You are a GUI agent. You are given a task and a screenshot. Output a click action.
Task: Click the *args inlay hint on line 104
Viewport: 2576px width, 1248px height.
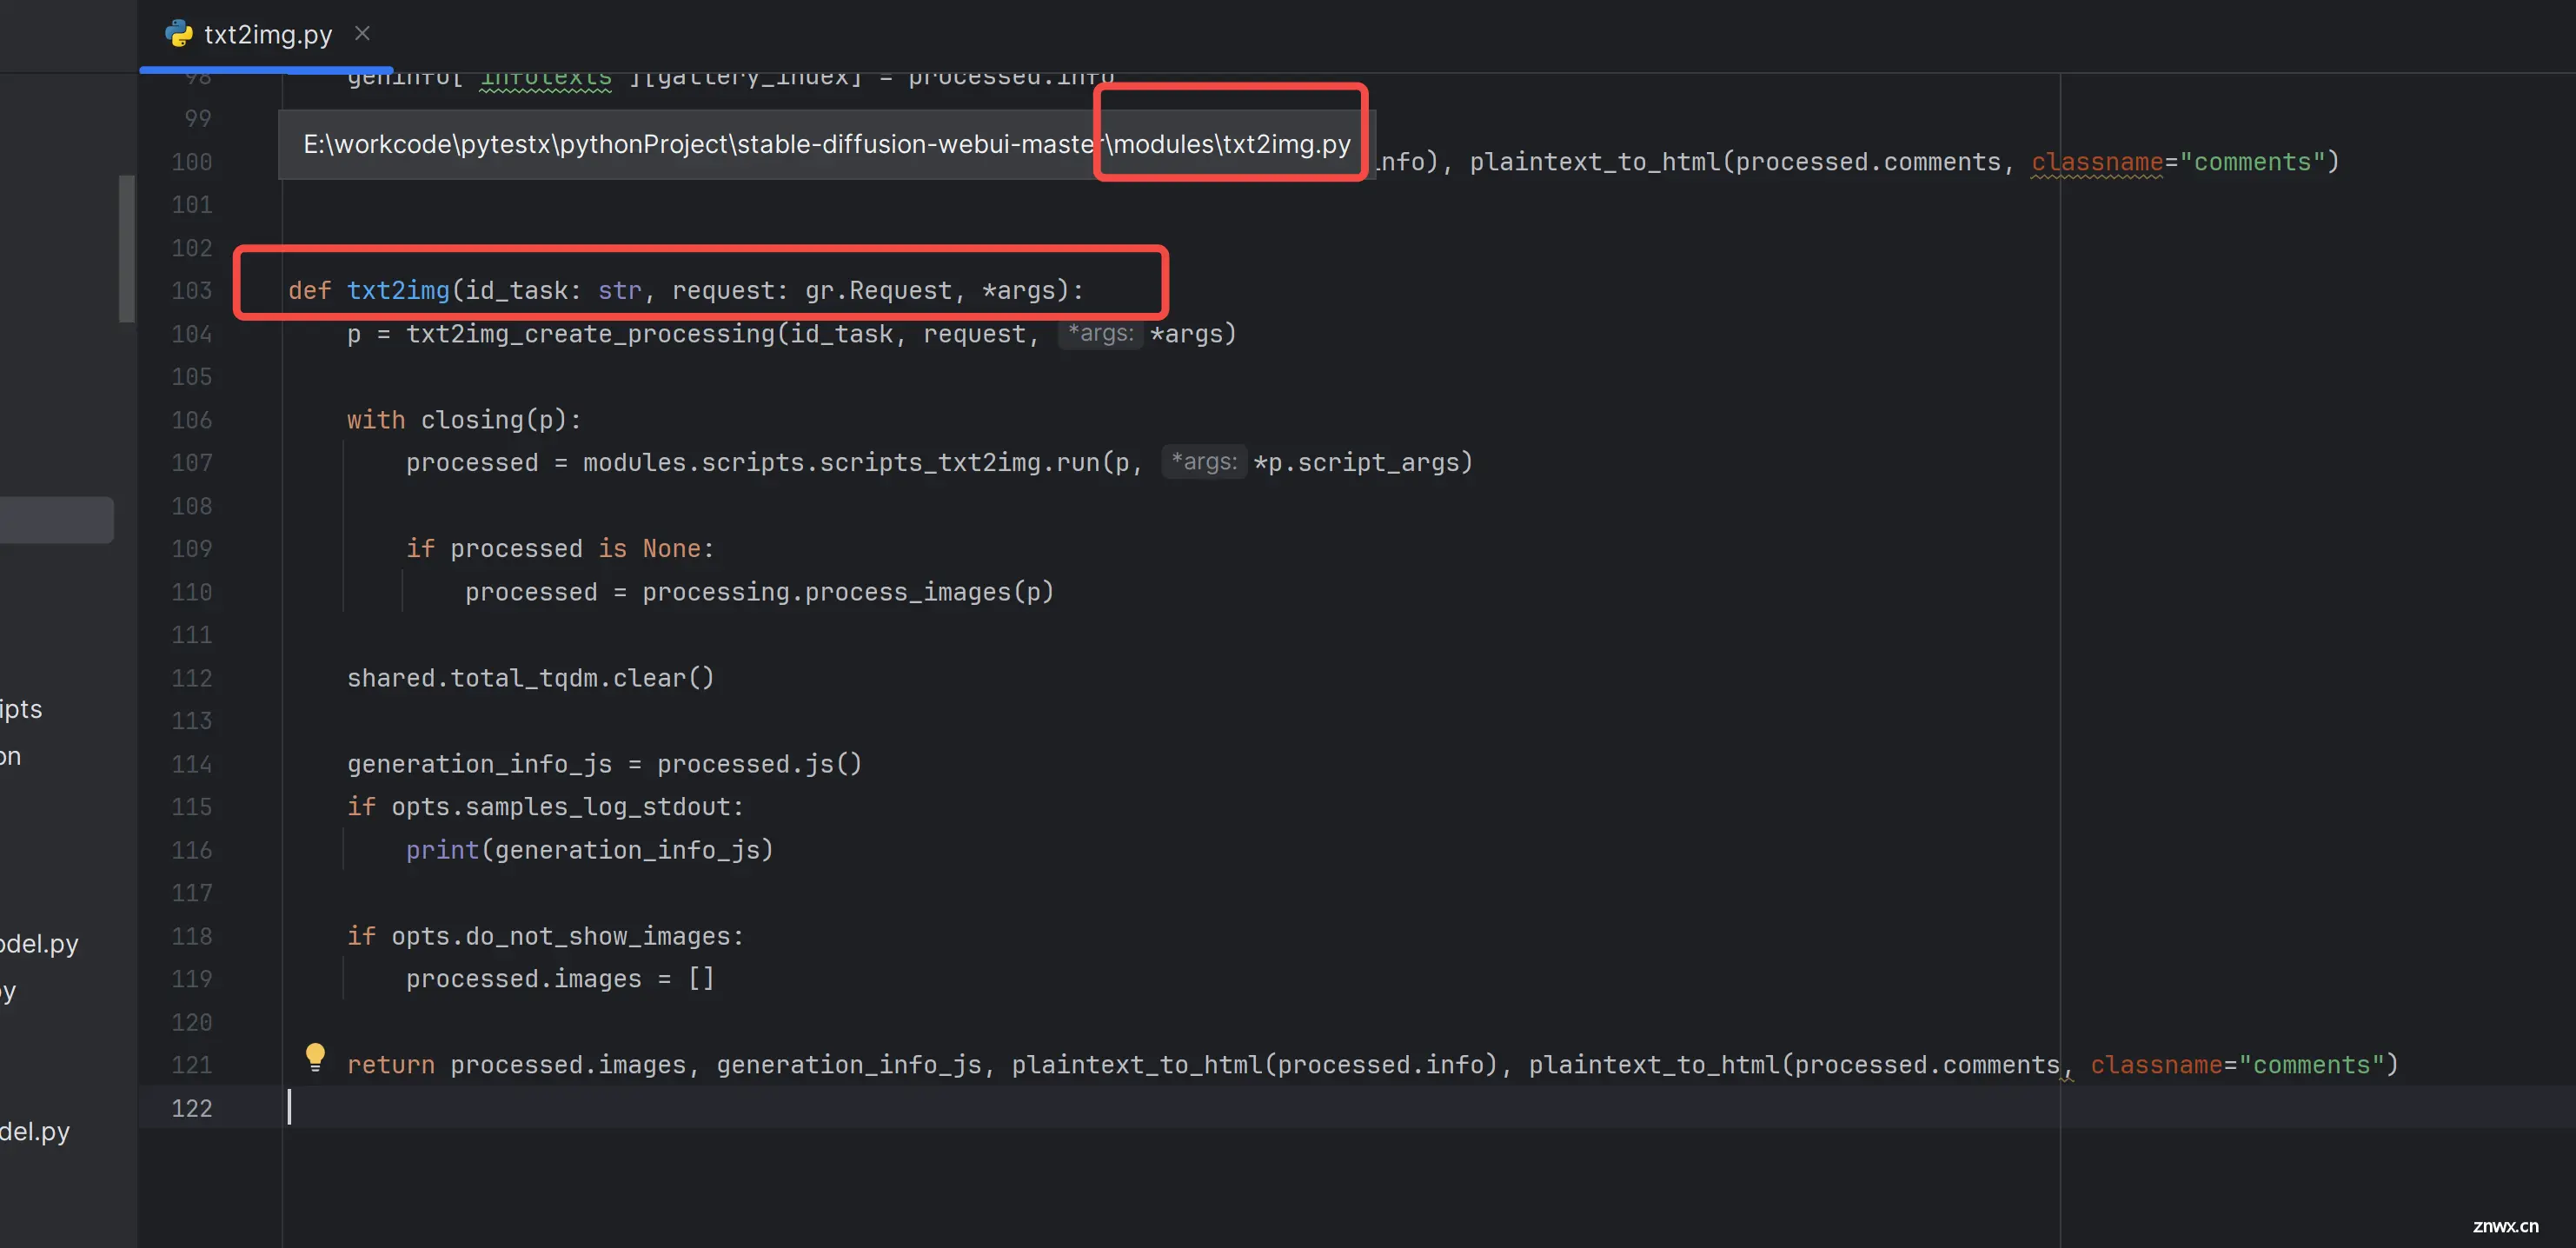pyautogui.click(x=1100, y=334)
